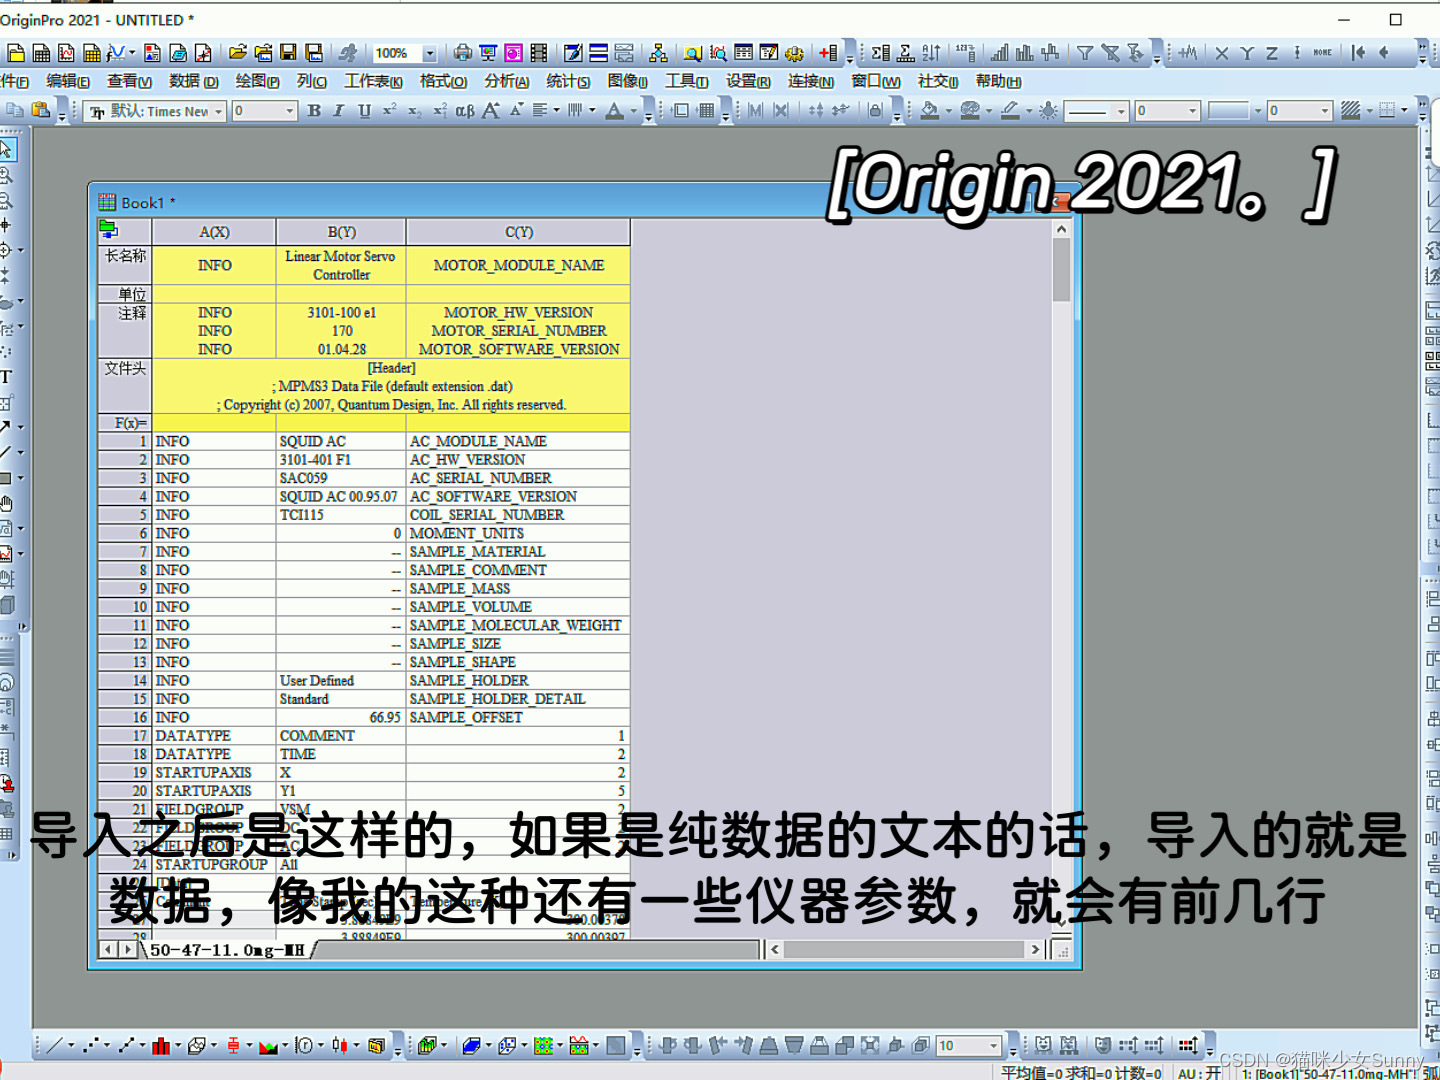Image resolution: width=1440 pixels, height=1080 pixels.
Task: Open the zoom percentage dropdown
Action: pyautogui.click(x=430, y=54)
